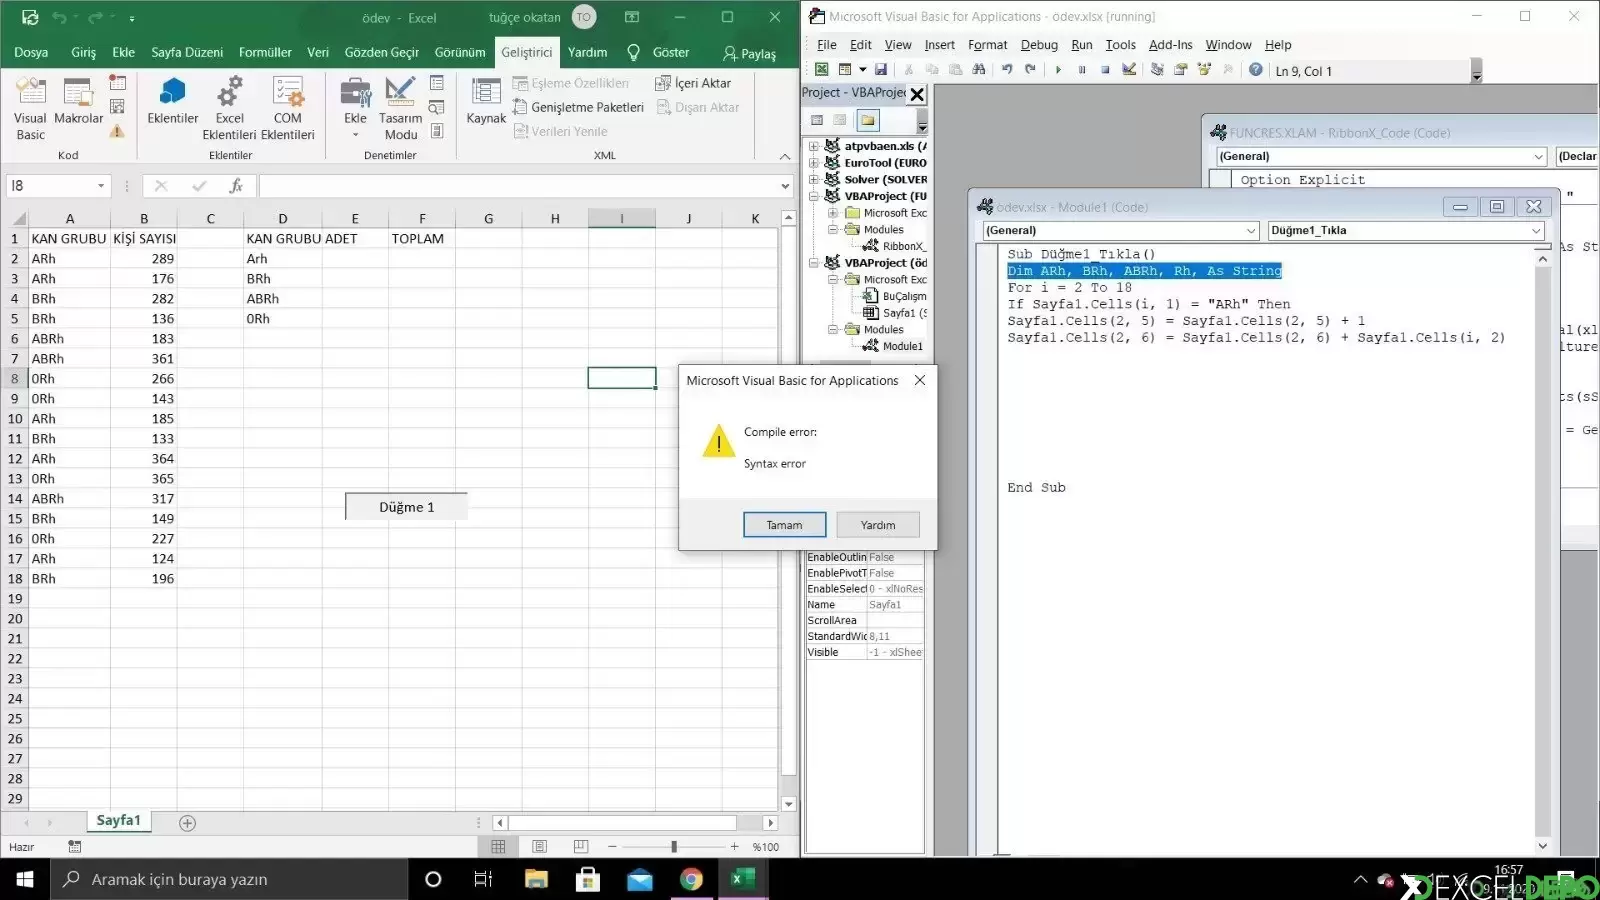
Task: Add a new sheet with plus button
Action: tap(187, 823)
